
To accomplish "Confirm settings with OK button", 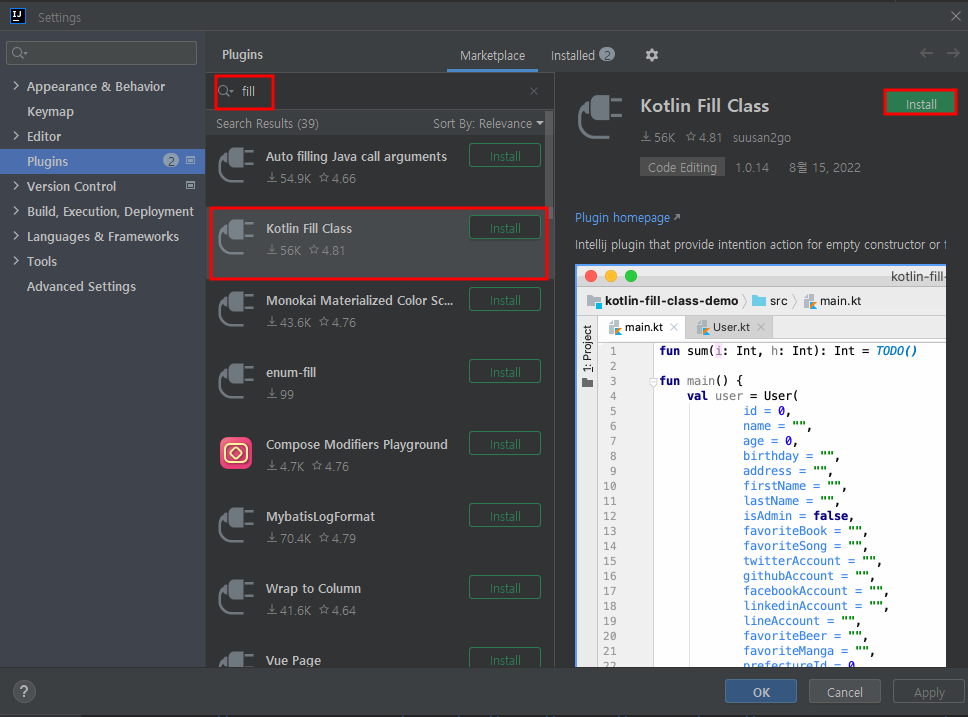I will click(x=761, y=692).
